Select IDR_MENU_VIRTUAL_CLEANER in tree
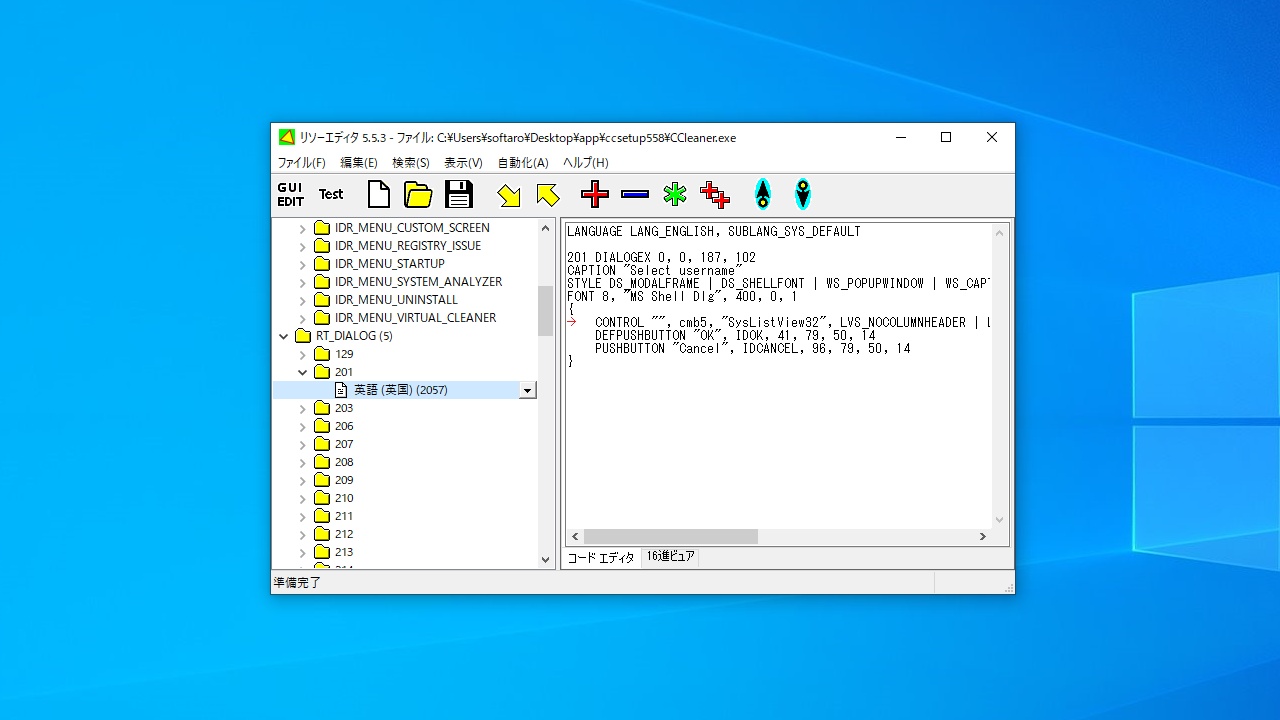 pos(415,318)
